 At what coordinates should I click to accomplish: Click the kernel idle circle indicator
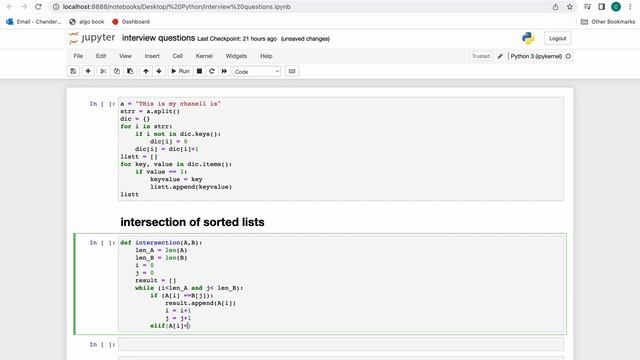[x=568, y=56]
